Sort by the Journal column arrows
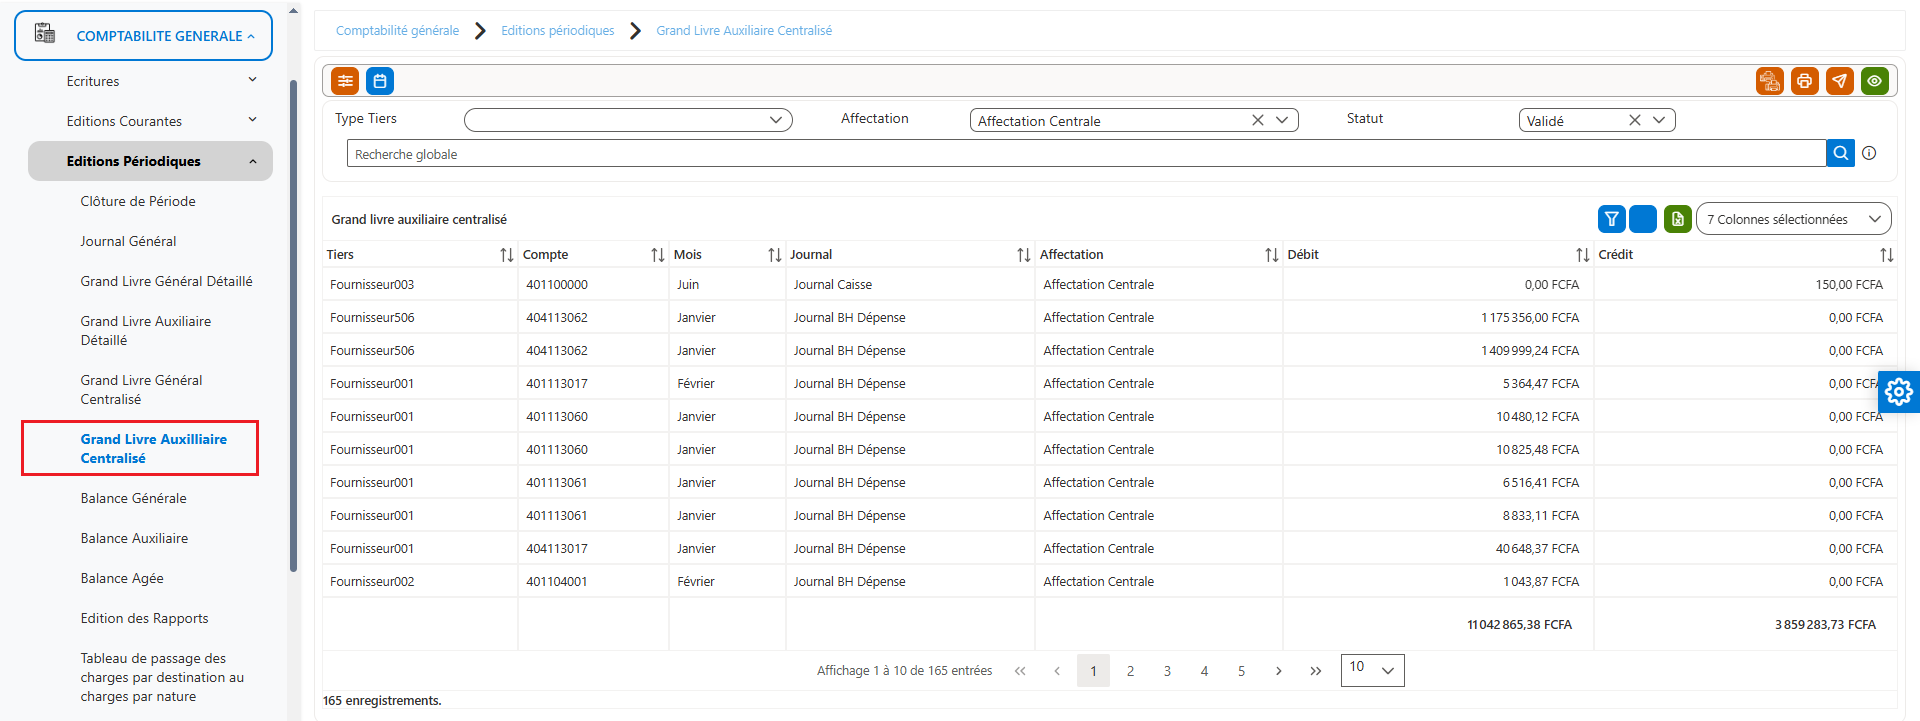This screenshot has height=721, width=1920. coord(1024,255)
